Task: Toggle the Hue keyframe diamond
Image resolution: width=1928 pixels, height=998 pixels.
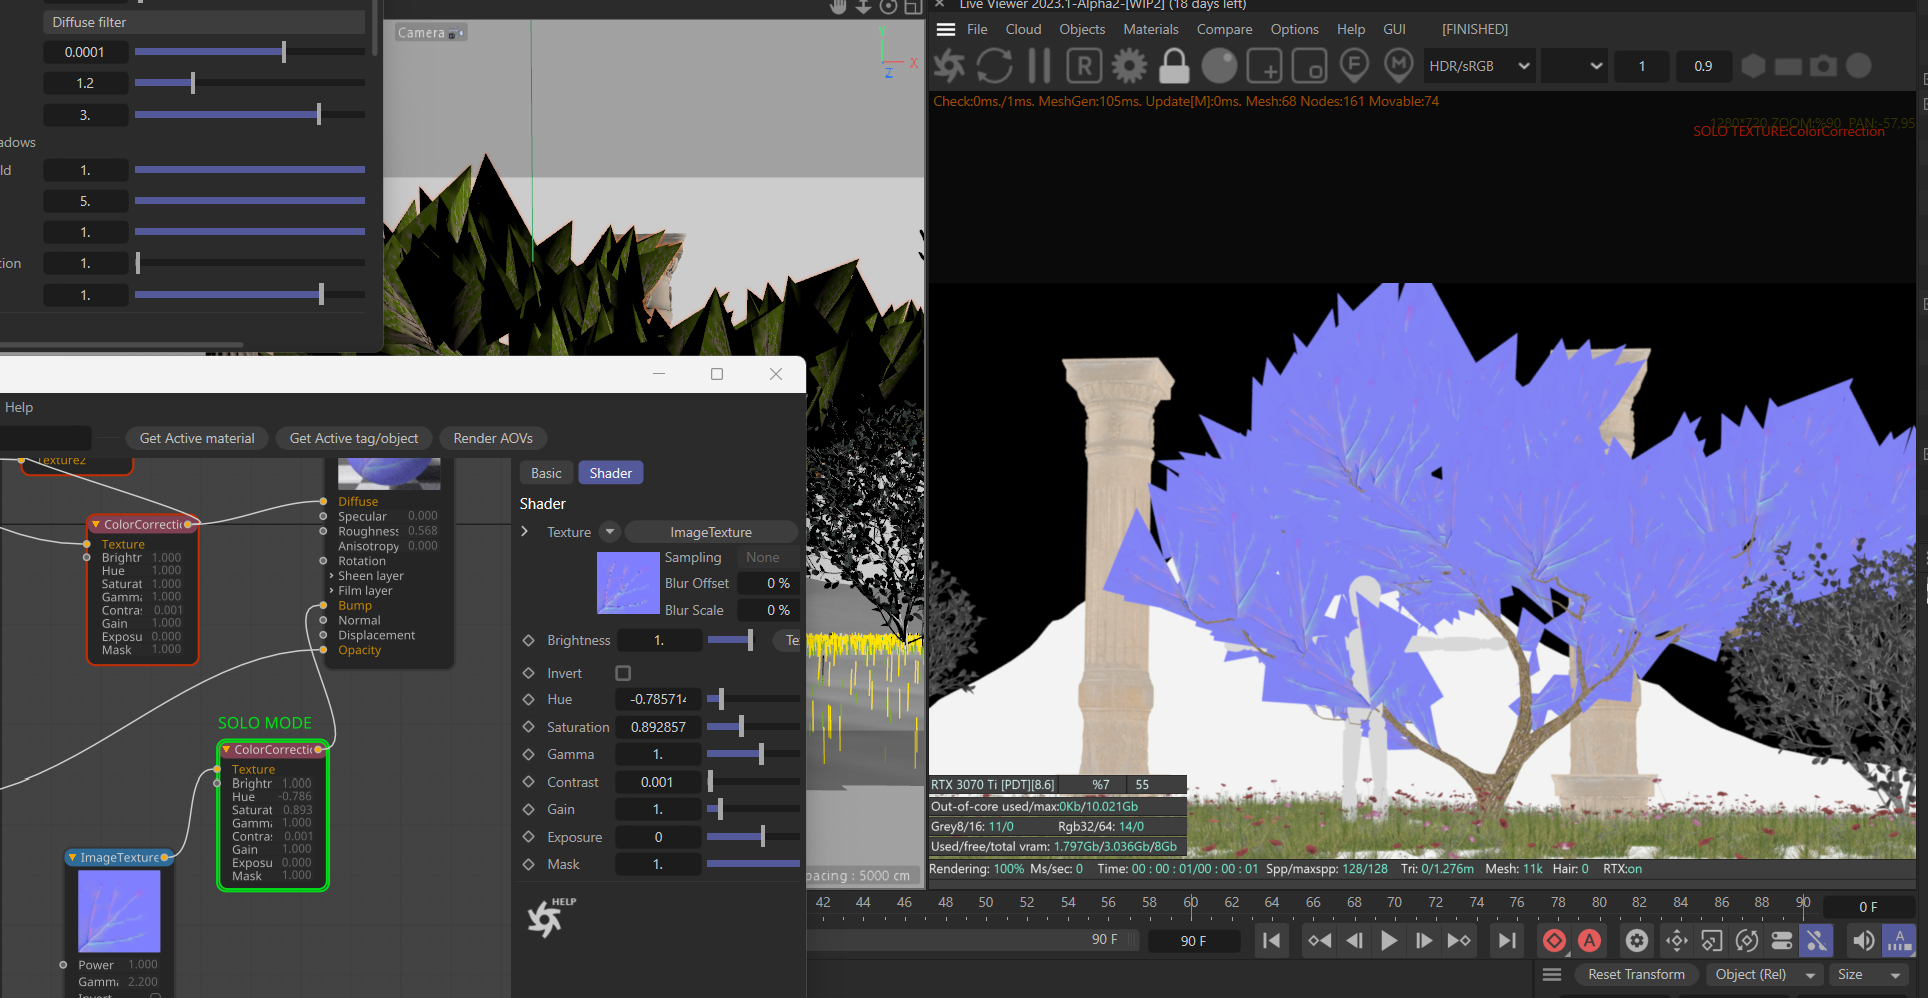Action: point(529,699)
